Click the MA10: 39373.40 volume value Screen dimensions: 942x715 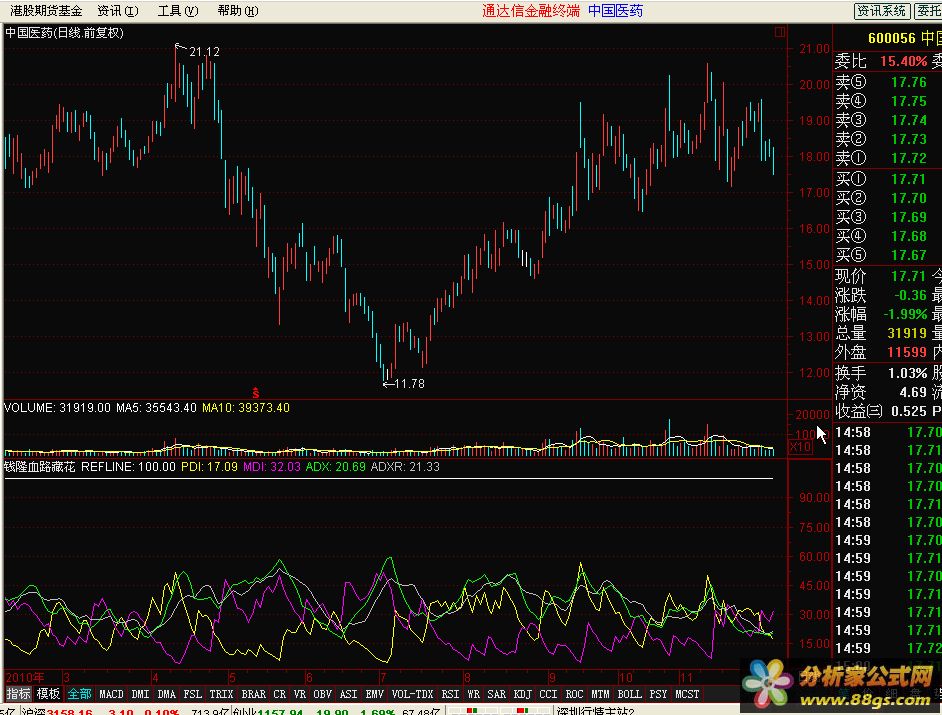click(246, 408)
